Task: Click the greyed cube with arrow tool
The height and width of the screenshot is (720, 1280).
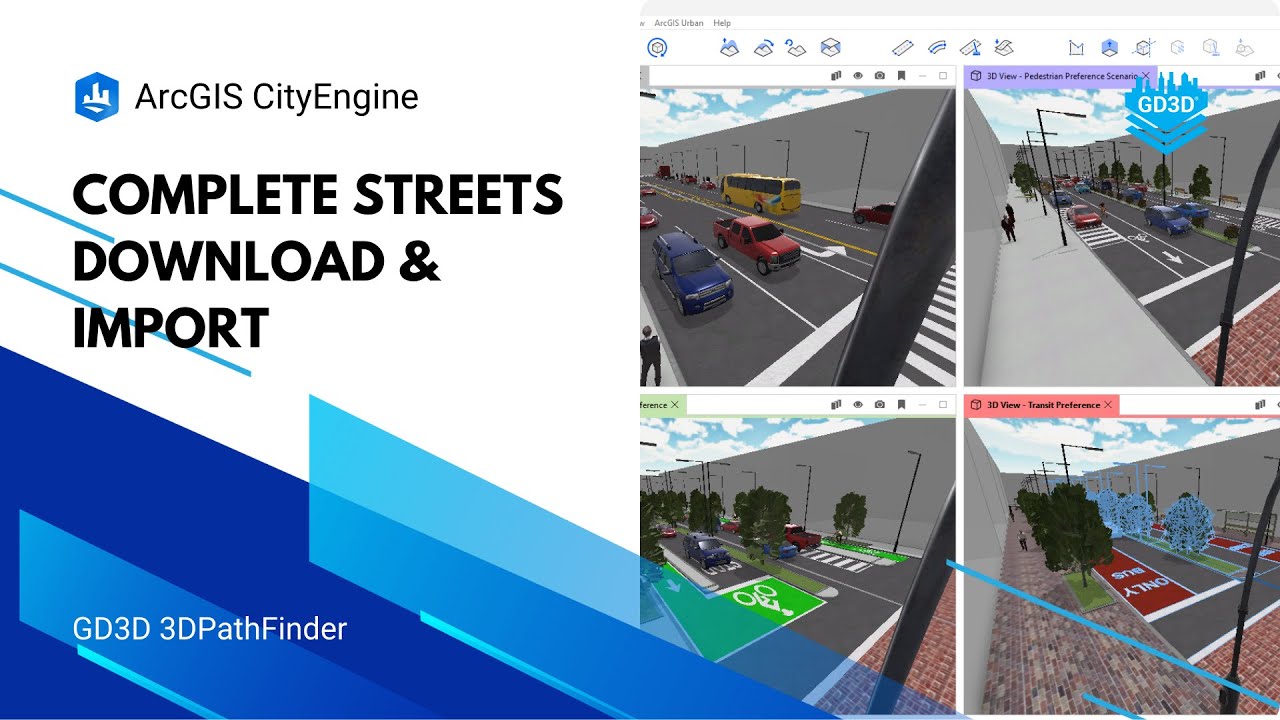Action: pos(1210,47)
